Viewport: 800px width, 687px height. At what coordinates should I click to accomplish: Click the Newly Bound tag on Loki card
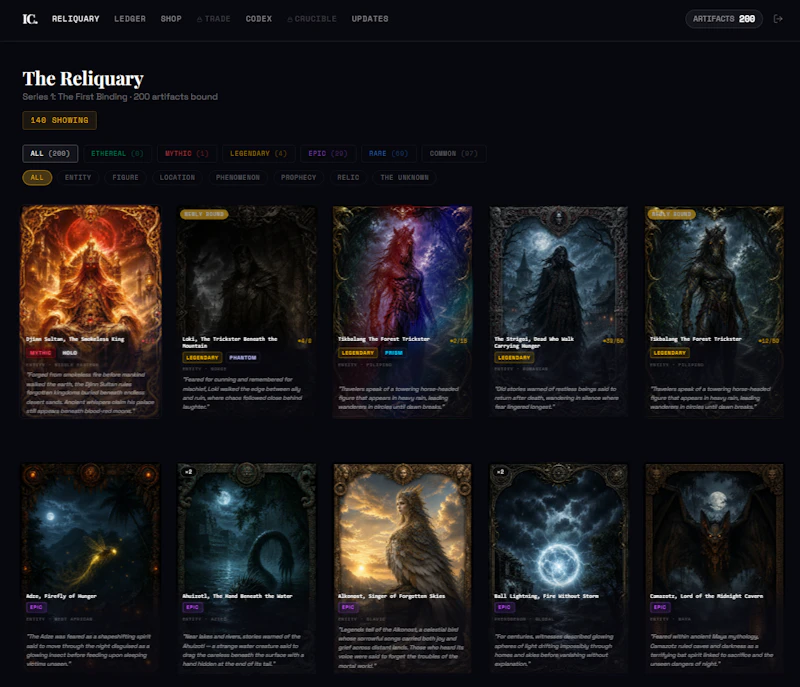[204, 214]
